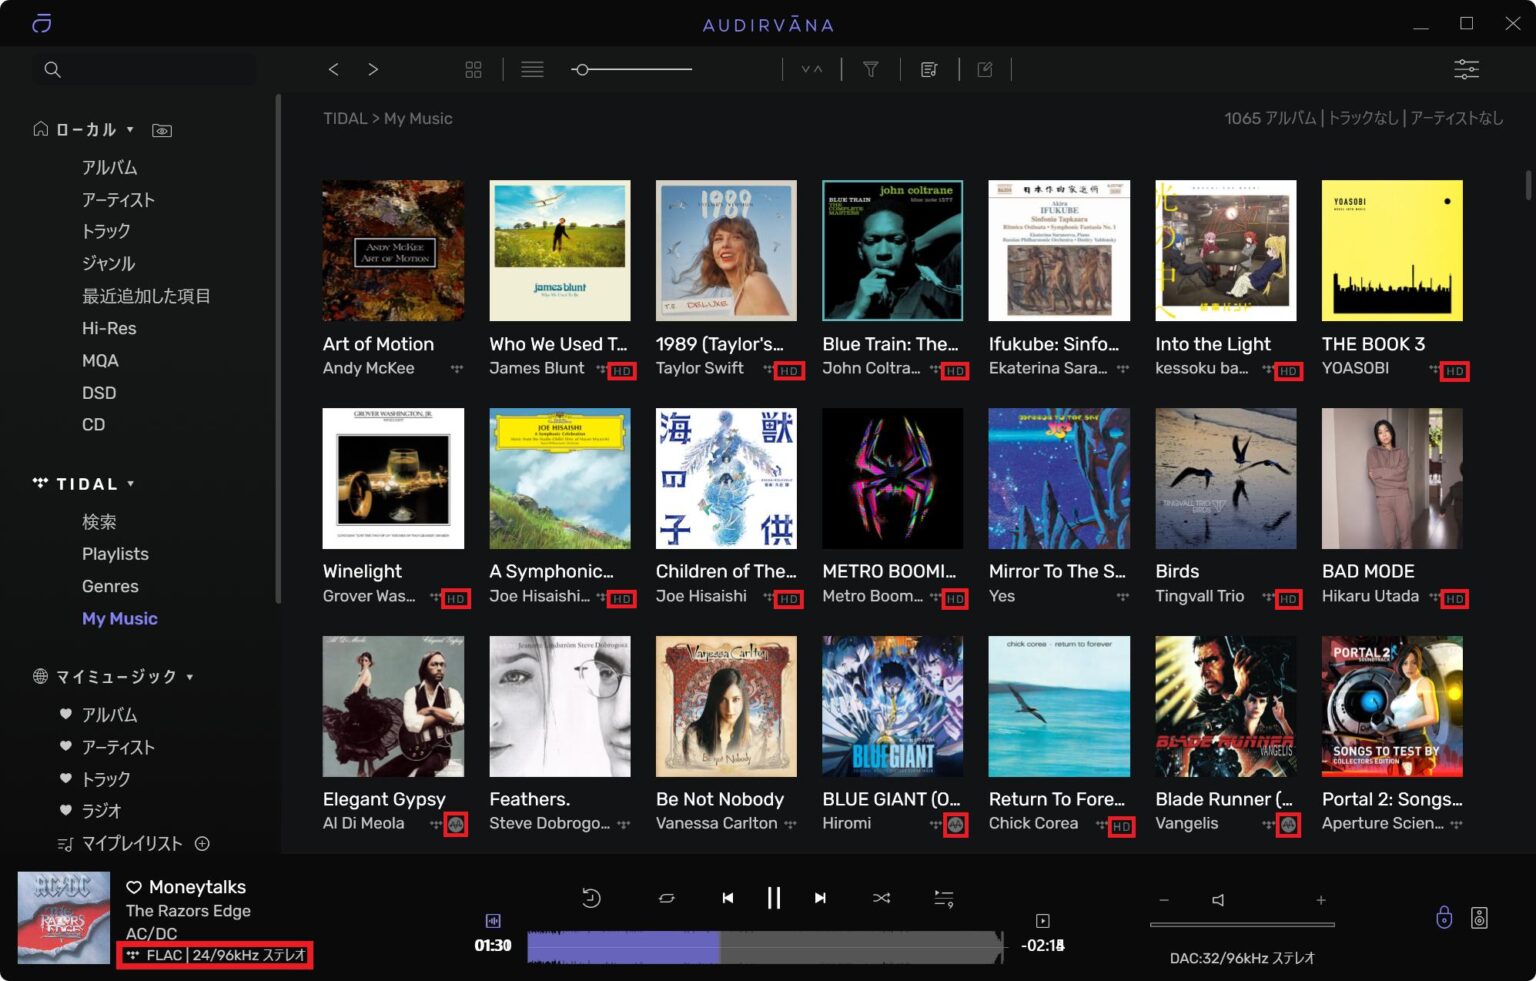Open the Playlists section under TIDAL

click(x=115, y=553)
